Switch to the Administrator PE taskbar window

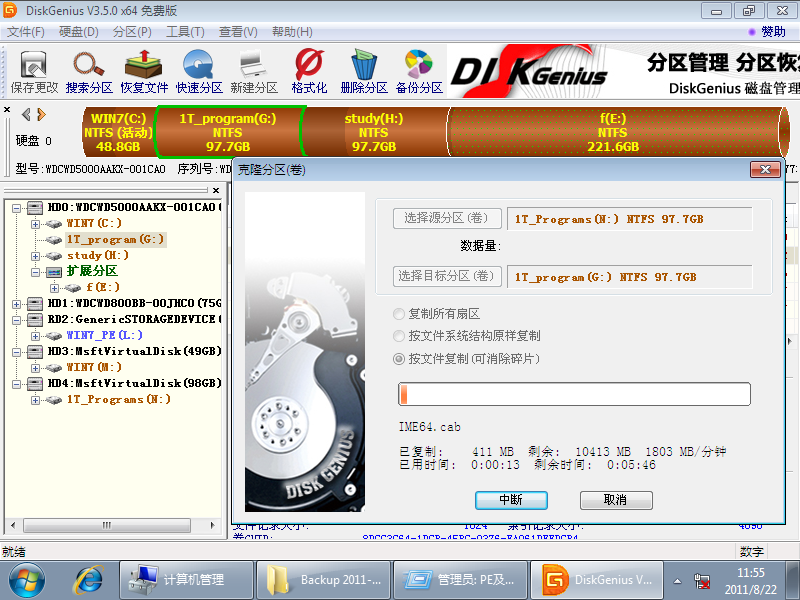pyautogui.click(x=460, y=580)
